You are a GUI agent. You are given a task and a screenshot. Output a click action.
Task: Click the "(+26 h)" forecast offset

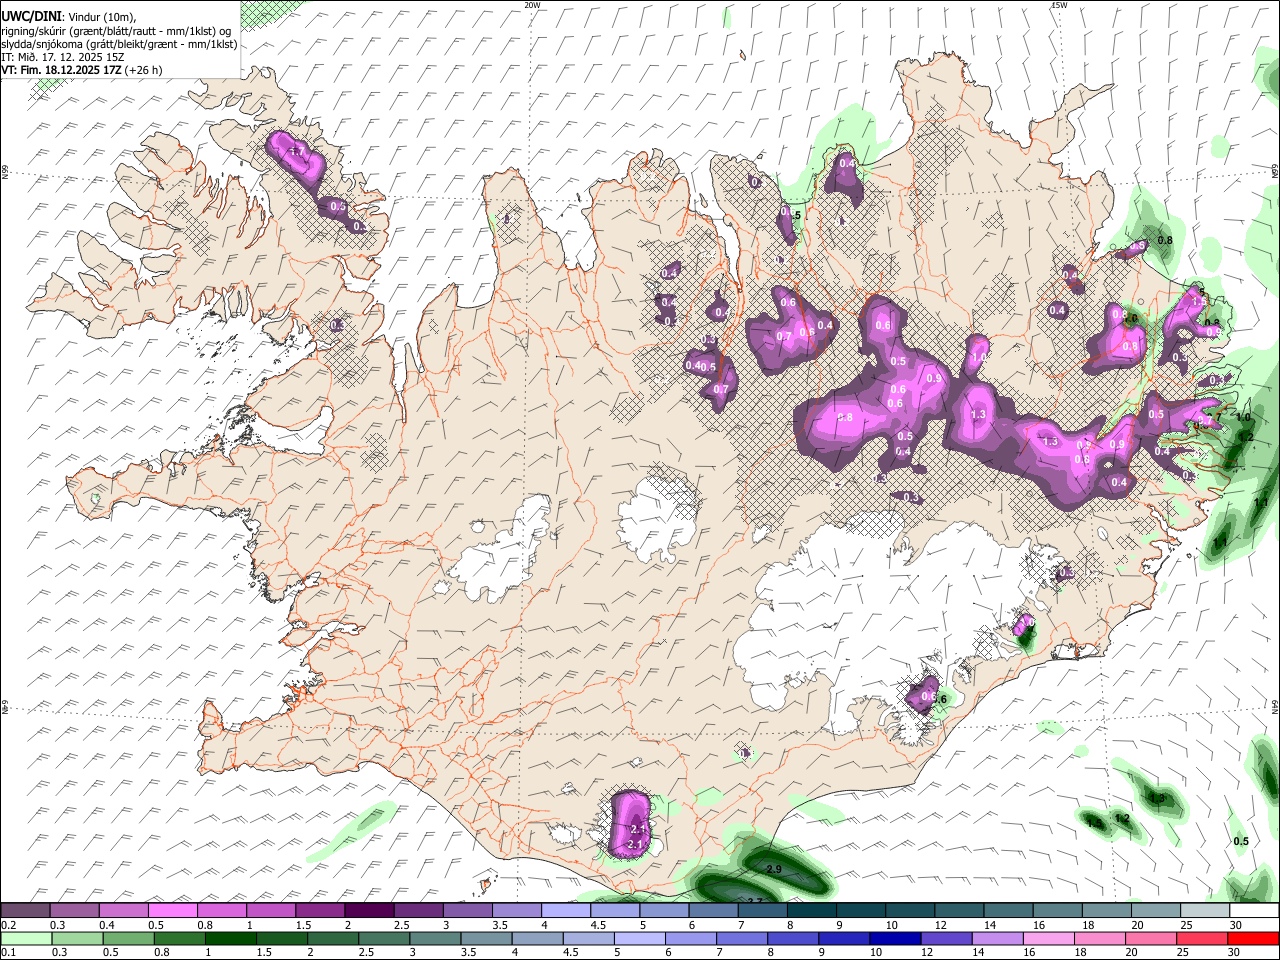point(144,70)
